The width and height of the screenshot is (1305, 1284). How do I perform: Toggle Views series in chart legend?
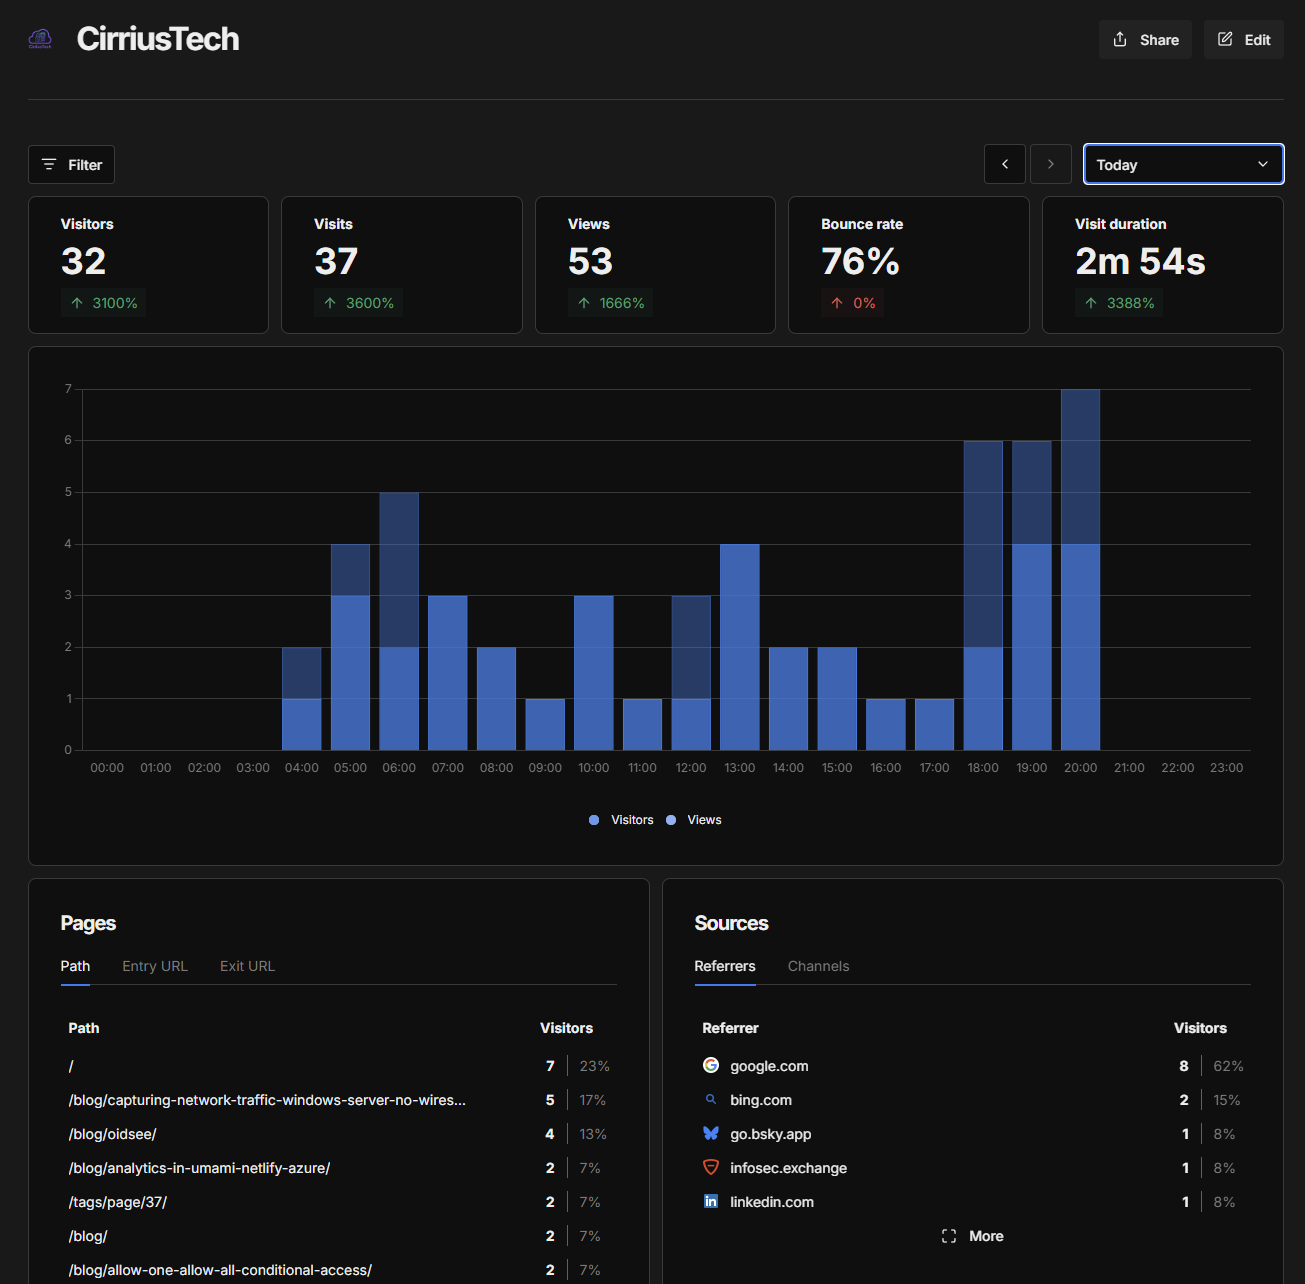click(x=695, y=820)
